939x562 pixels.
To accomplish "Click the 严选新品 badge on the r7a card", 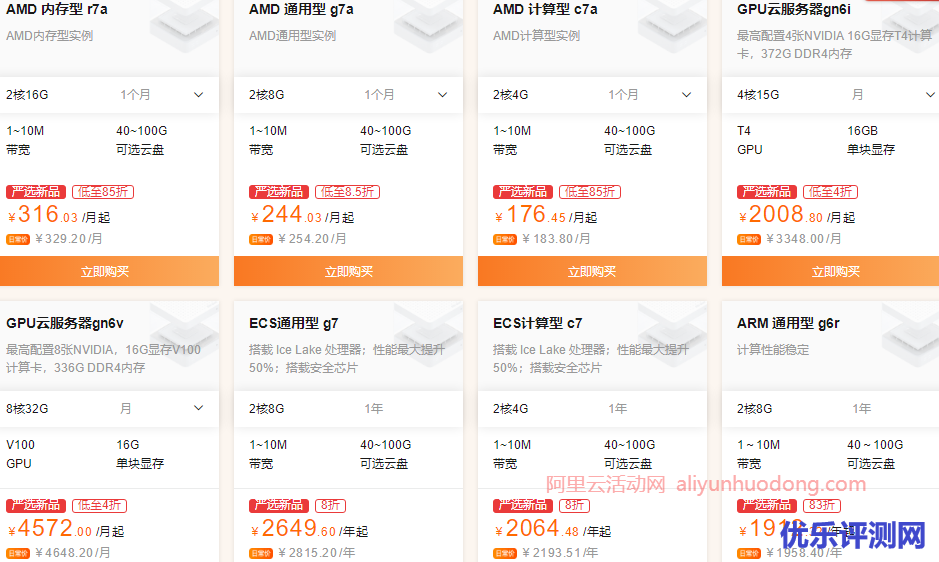I will 35,192.
